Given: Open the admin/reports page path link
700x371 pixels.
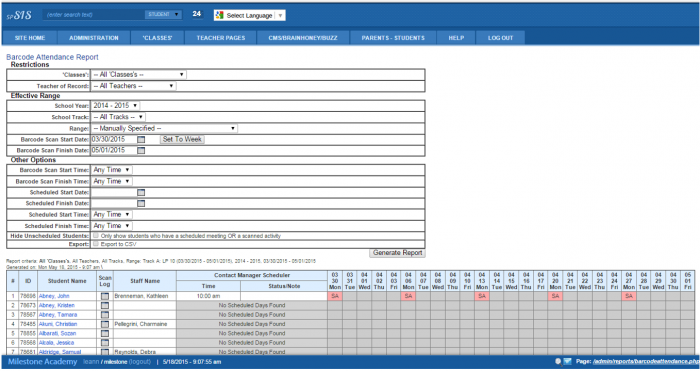Looking at the screenshot, I should click(x=646, y=362).
